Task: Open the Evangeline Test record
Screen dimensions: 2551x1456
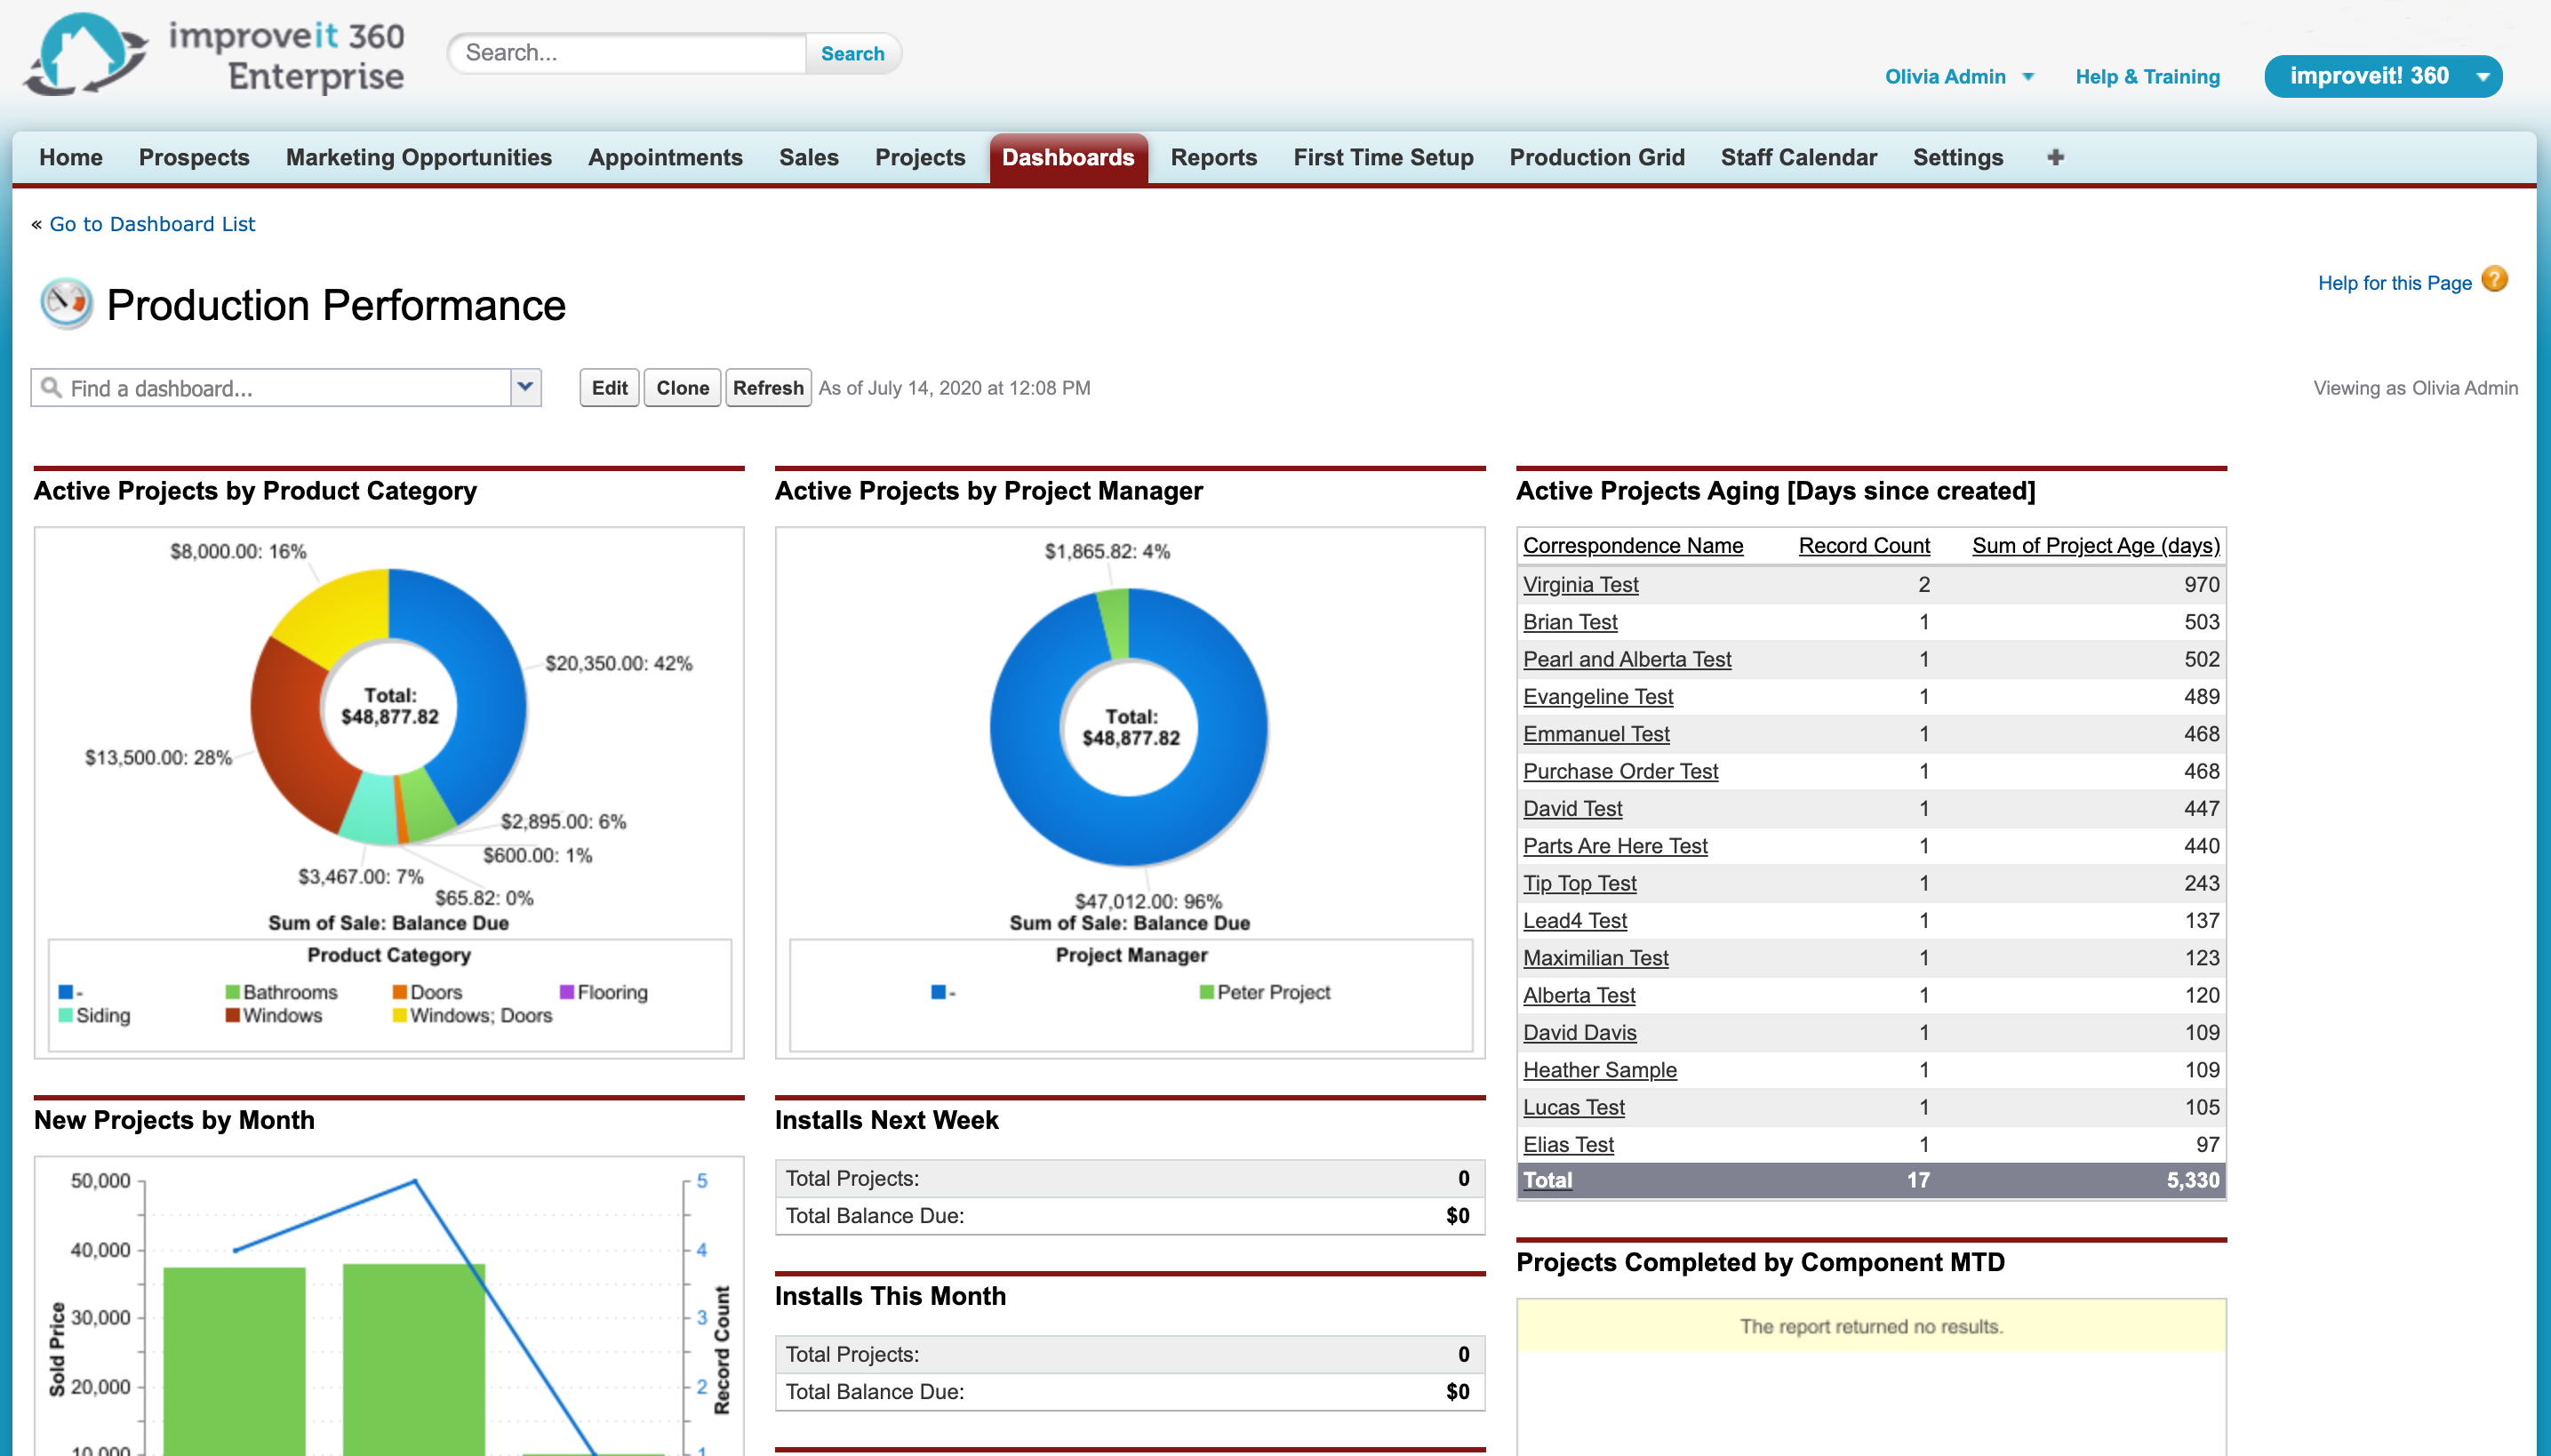Action: point(1597,696)
